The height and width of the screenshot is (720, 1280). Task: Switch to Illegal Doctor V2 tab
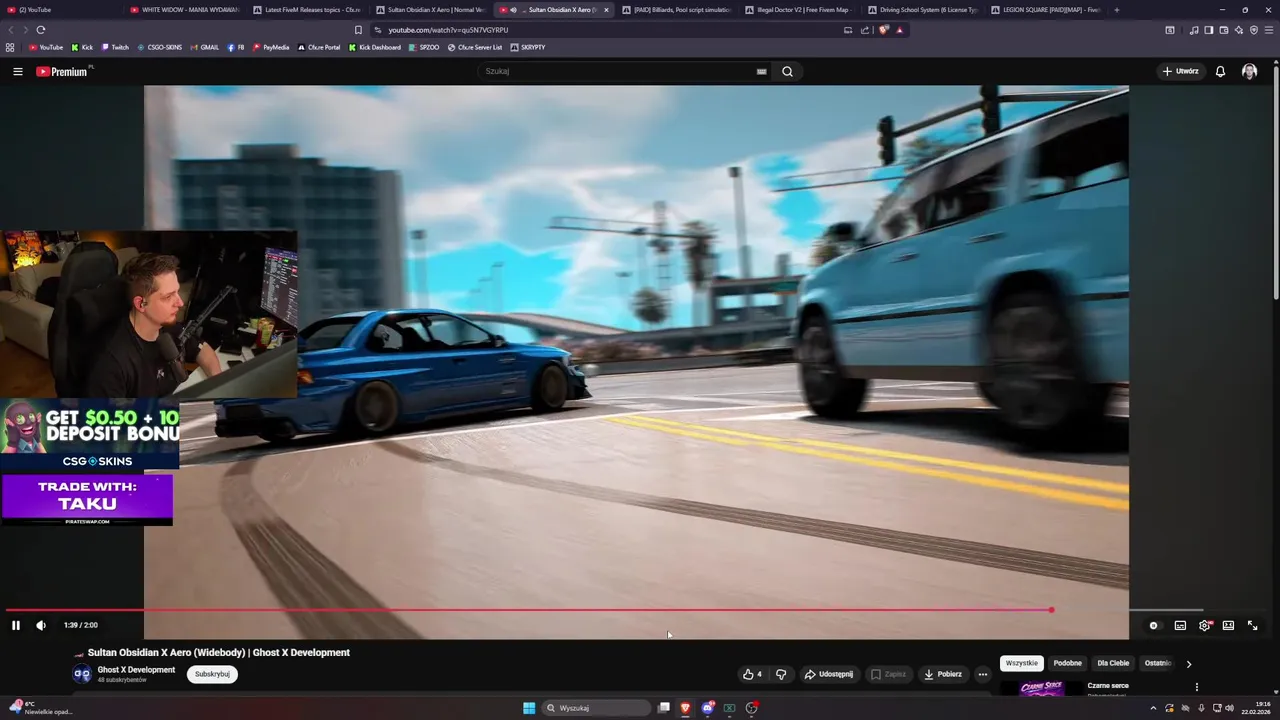coord(799,10)
